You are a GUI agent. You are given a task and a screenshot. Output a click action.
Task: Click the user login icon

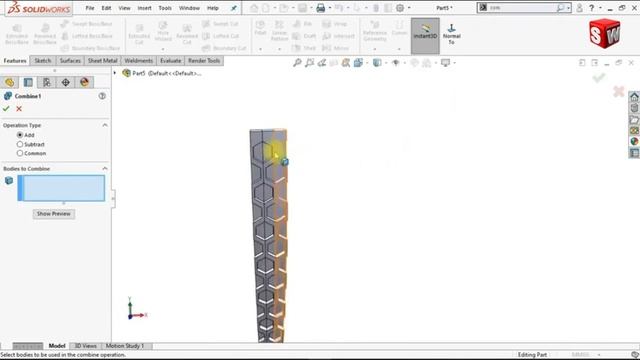pyautogui.click(x=579, y=8)
